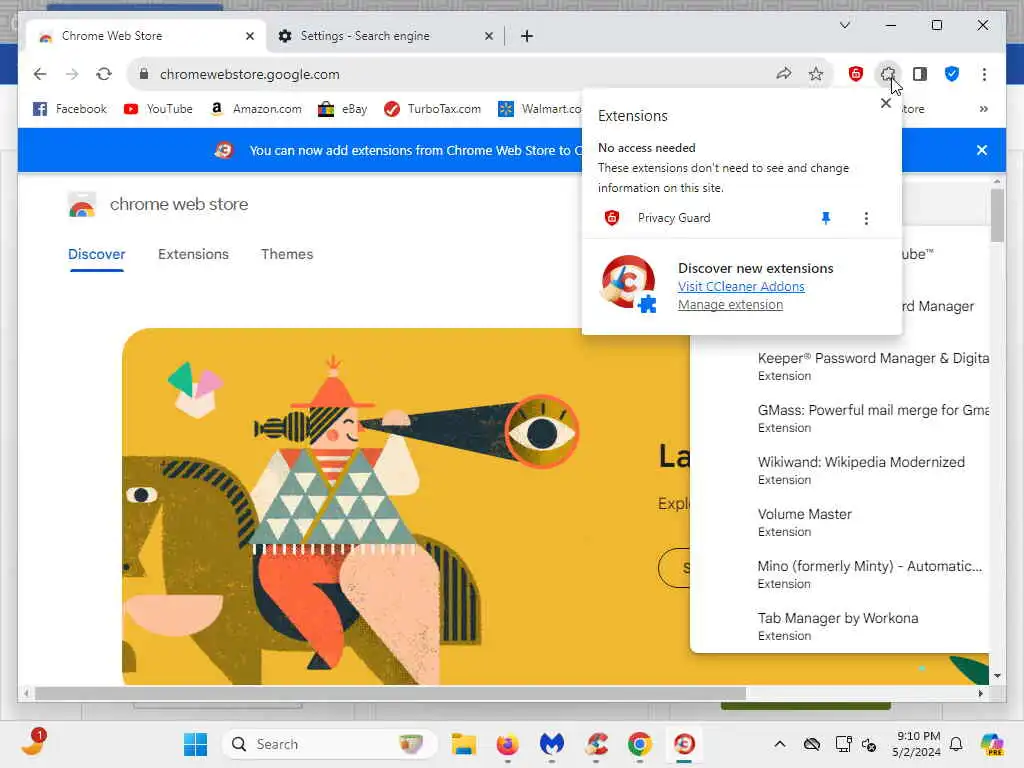Open Google Chrome from the taskbar
Viewport: 1024px width, 768px height.
pos(640,744)
